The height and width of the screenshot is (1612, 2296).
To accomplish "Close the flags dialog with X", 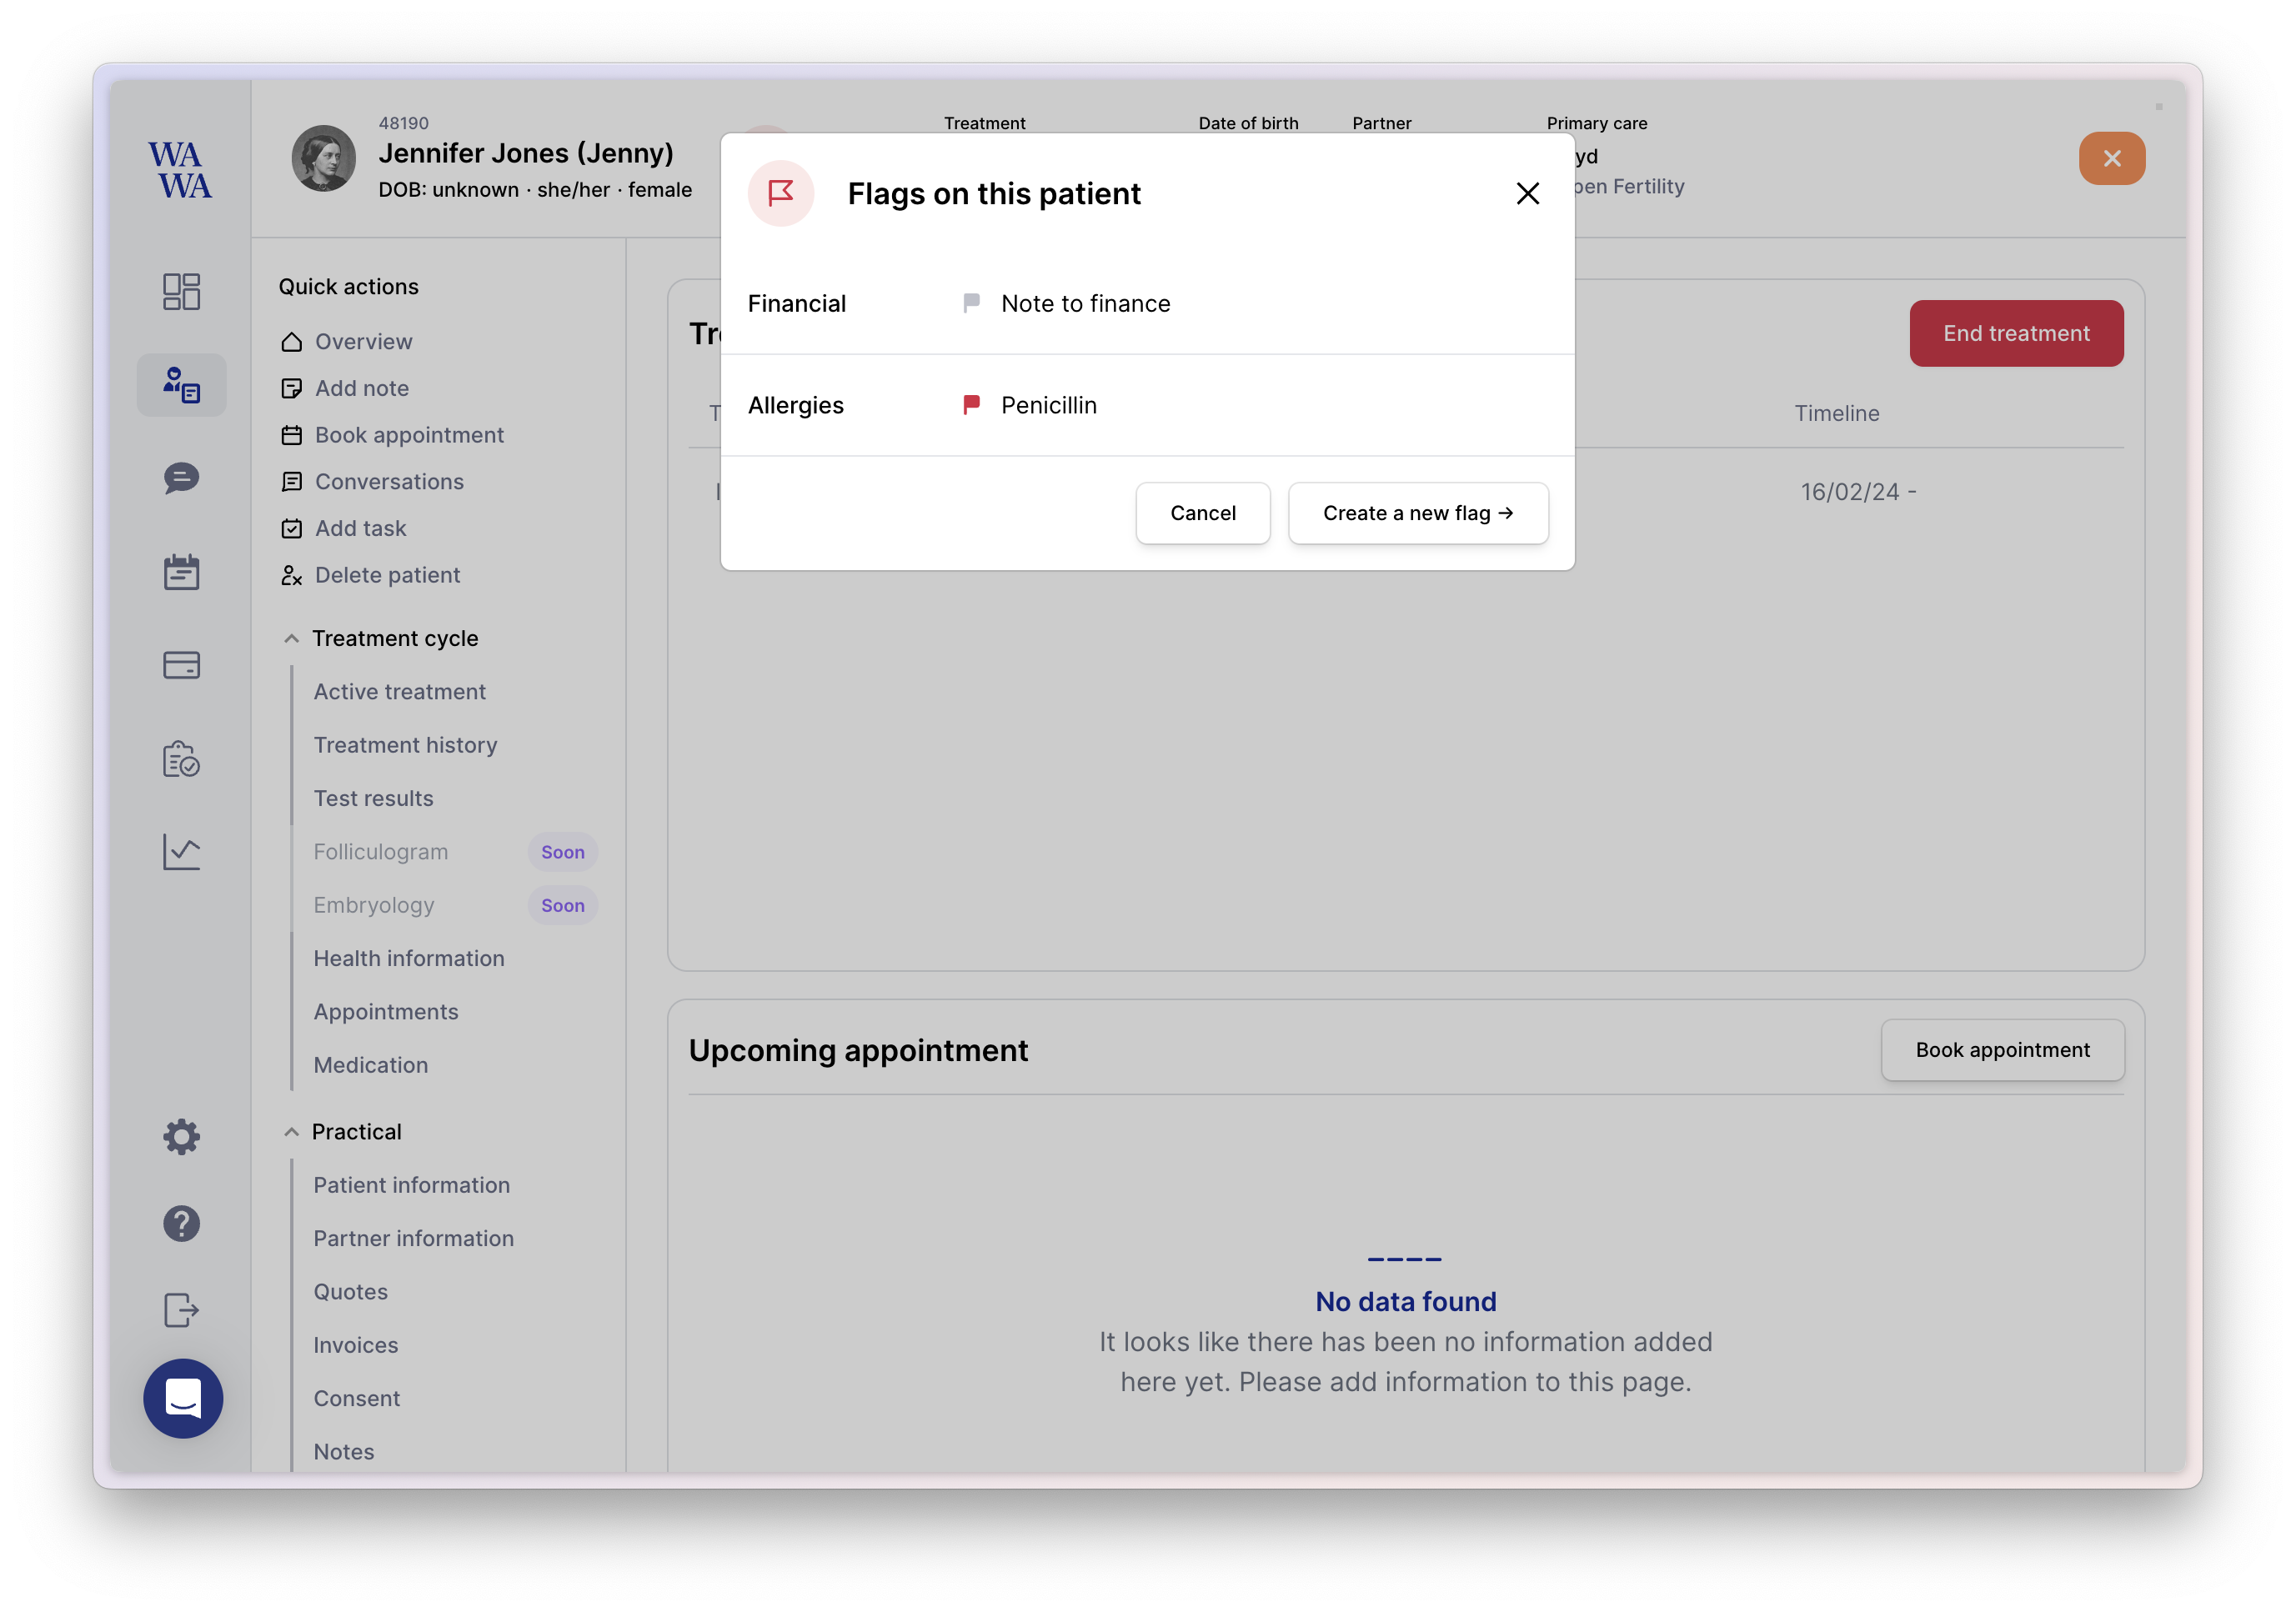I will (1527, 193).
